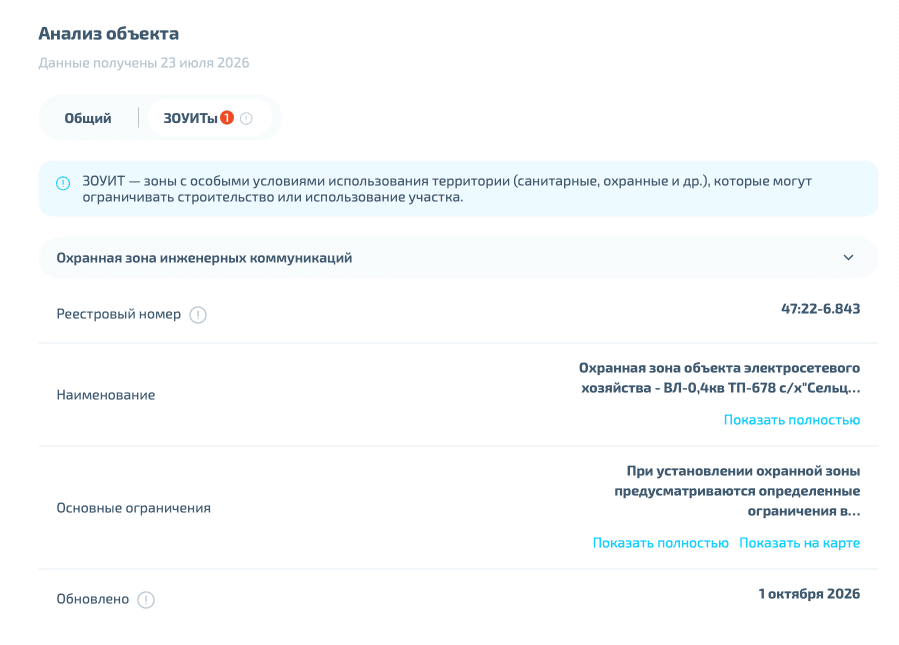899x645 pixels.
Task: Click the Охранная зона инженерных коммуникаций header
Action: click(x=458, y=257)
